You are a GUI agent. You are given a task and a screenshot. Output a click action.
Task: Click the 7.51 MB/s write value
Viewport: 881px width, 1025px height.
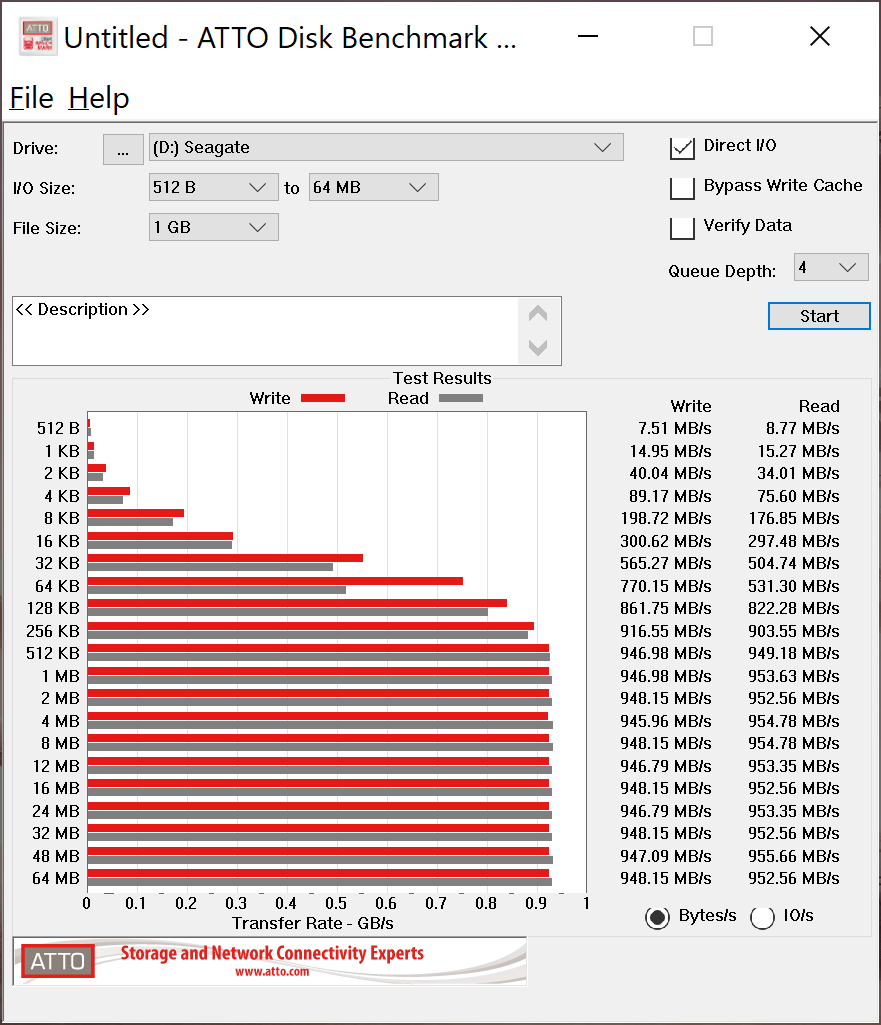(674, 429)
